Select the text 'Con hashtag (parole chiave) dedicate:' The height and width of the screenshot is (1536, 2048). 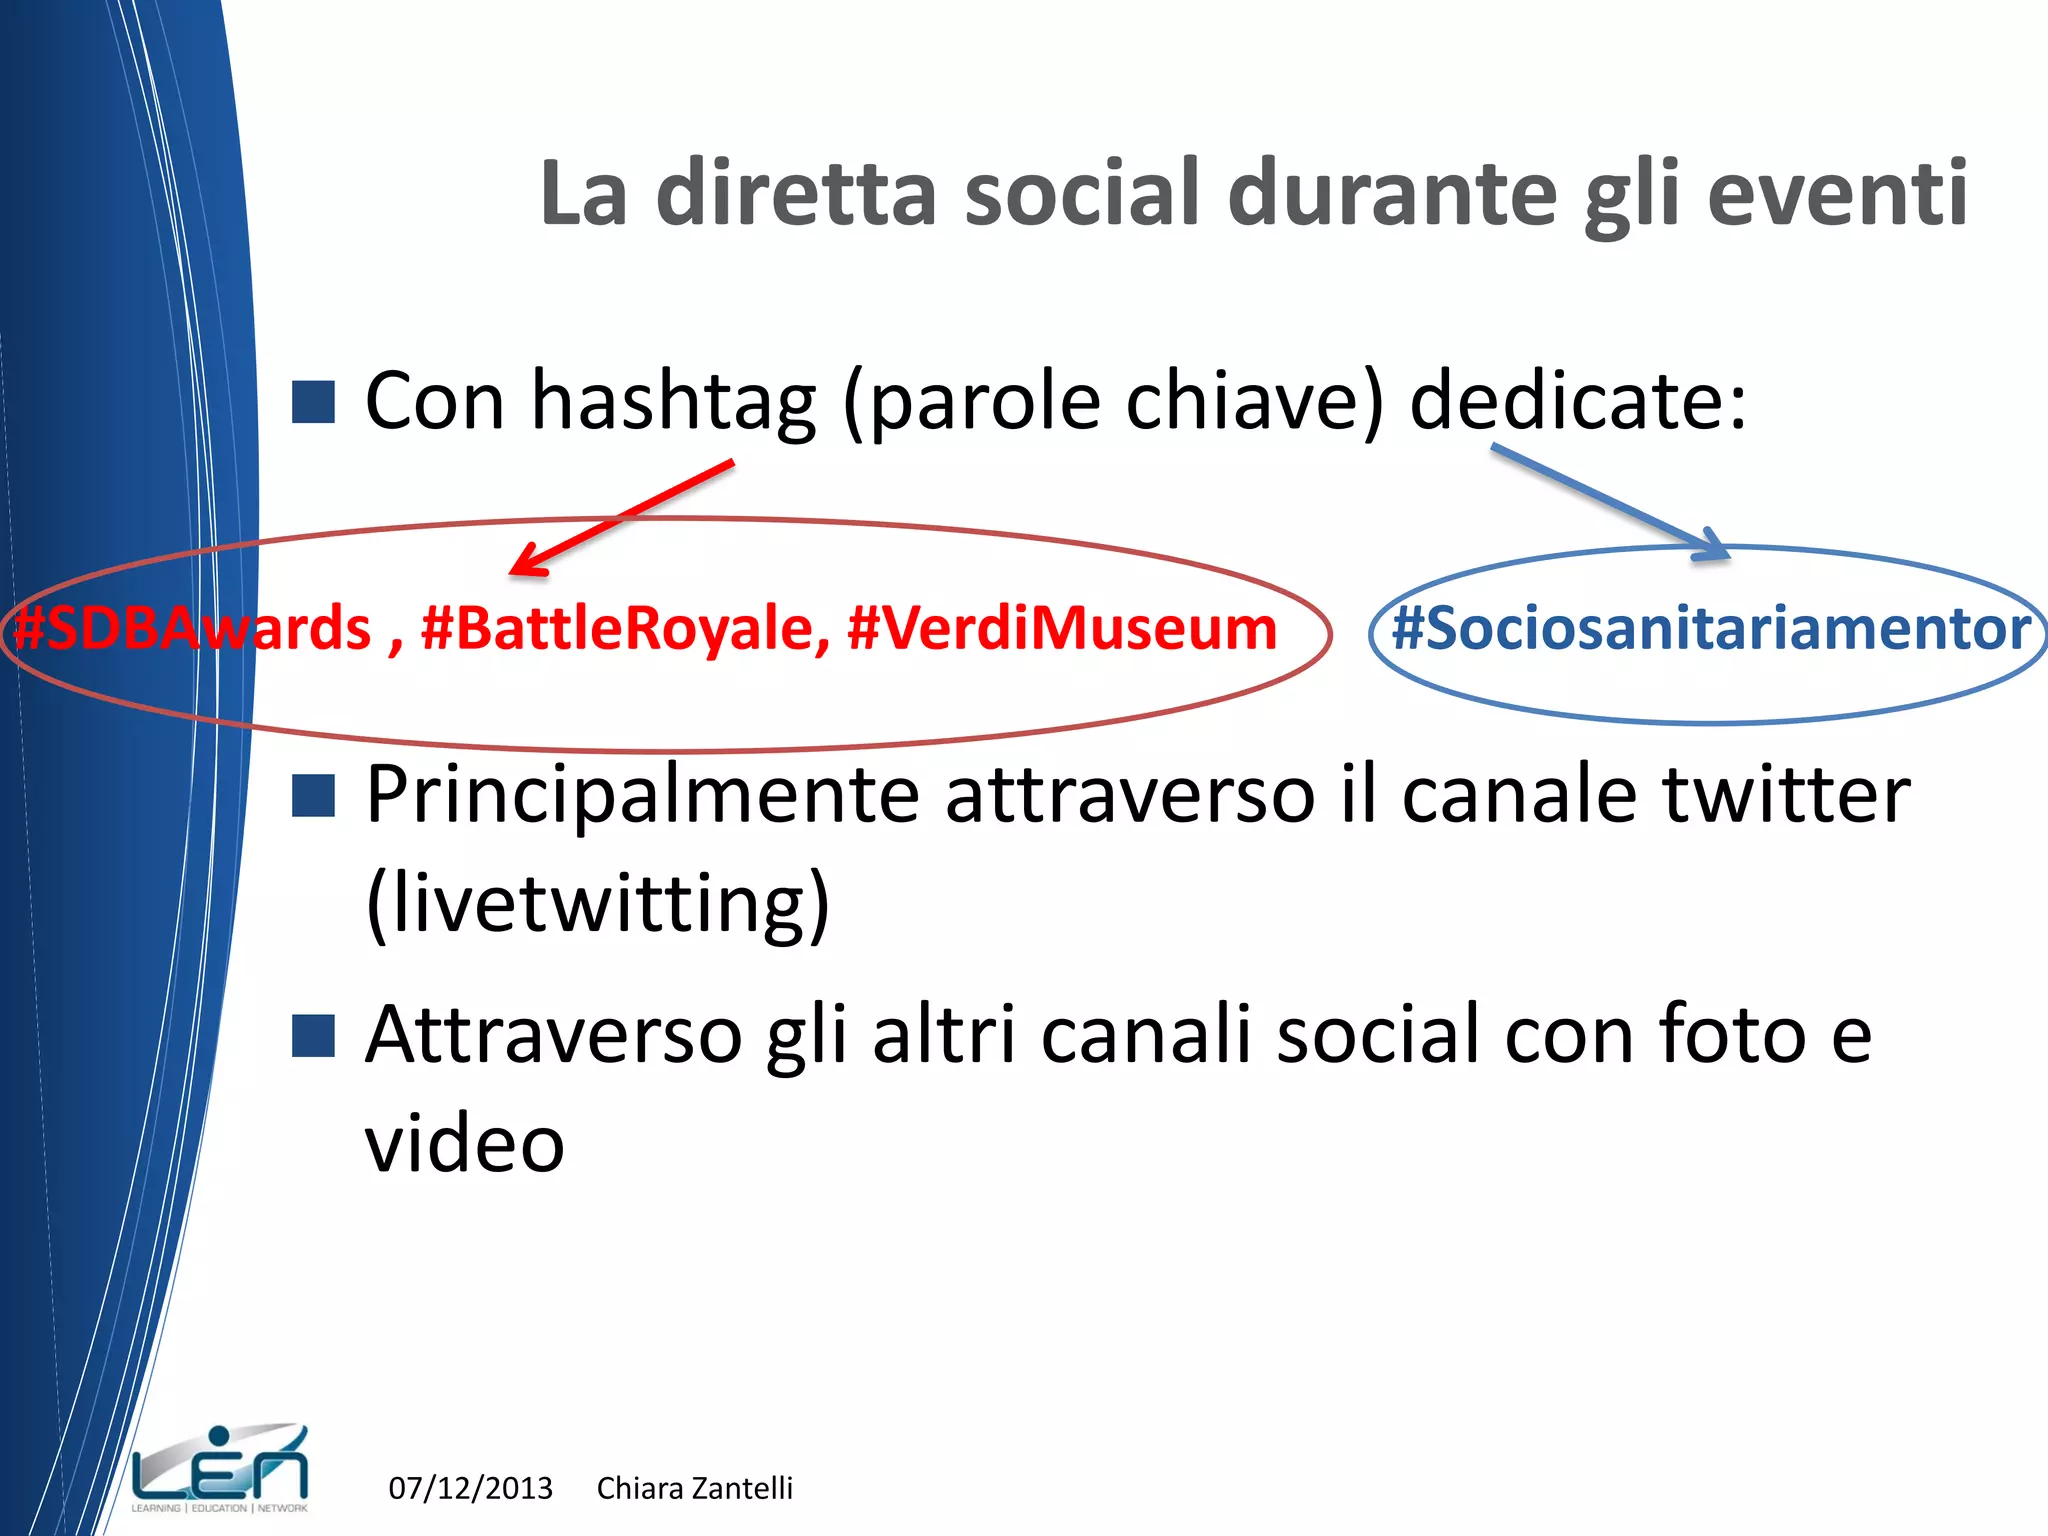1056,401
